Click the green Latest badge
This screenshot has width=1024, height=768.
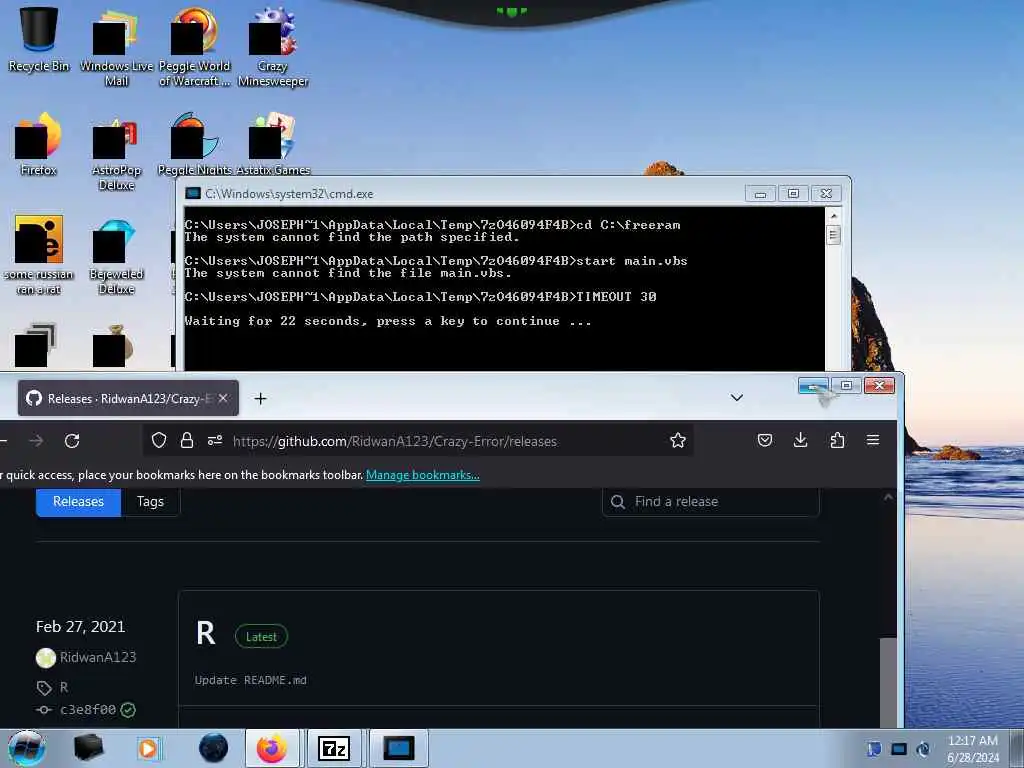coord(261,636)
